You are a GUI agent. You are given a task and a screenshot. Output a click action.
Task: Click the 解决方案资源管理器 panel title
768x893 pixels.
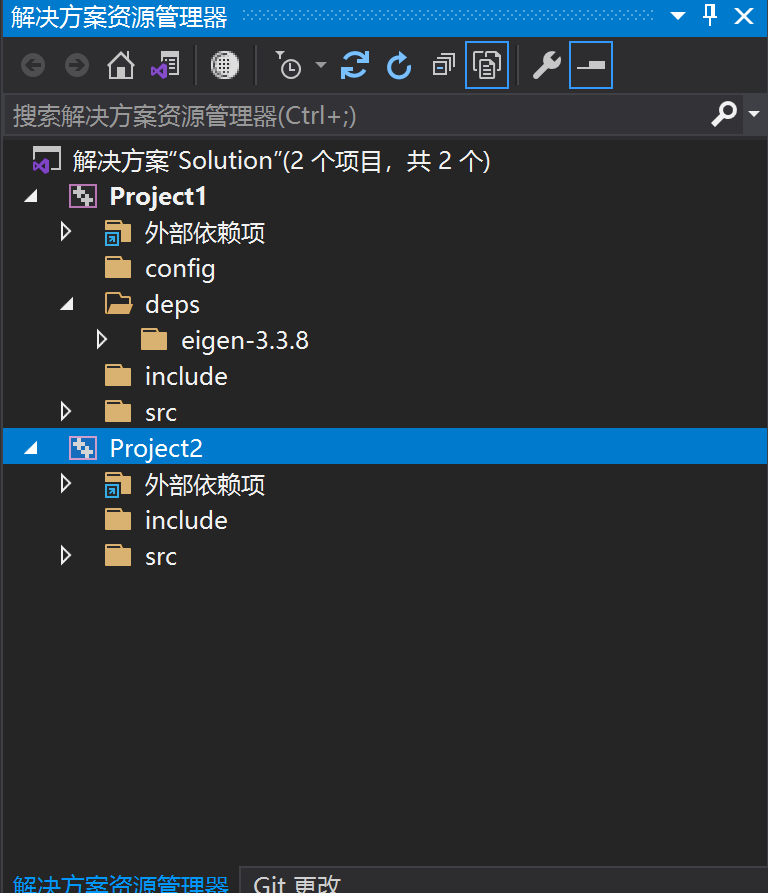coord(119,17)
